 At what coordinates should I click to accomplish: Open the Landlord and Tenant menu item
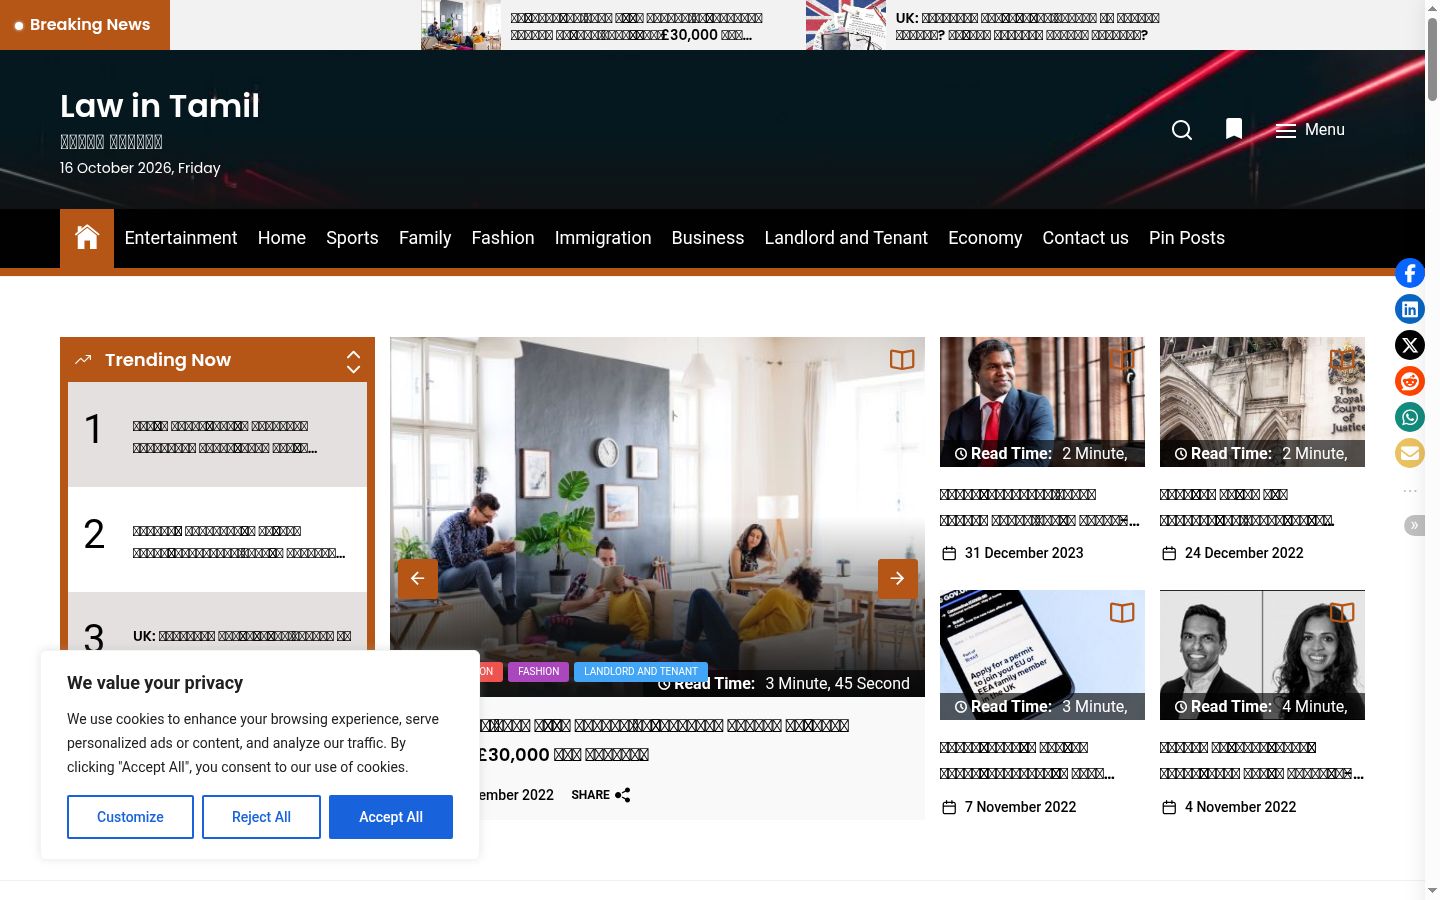(846, 238)
